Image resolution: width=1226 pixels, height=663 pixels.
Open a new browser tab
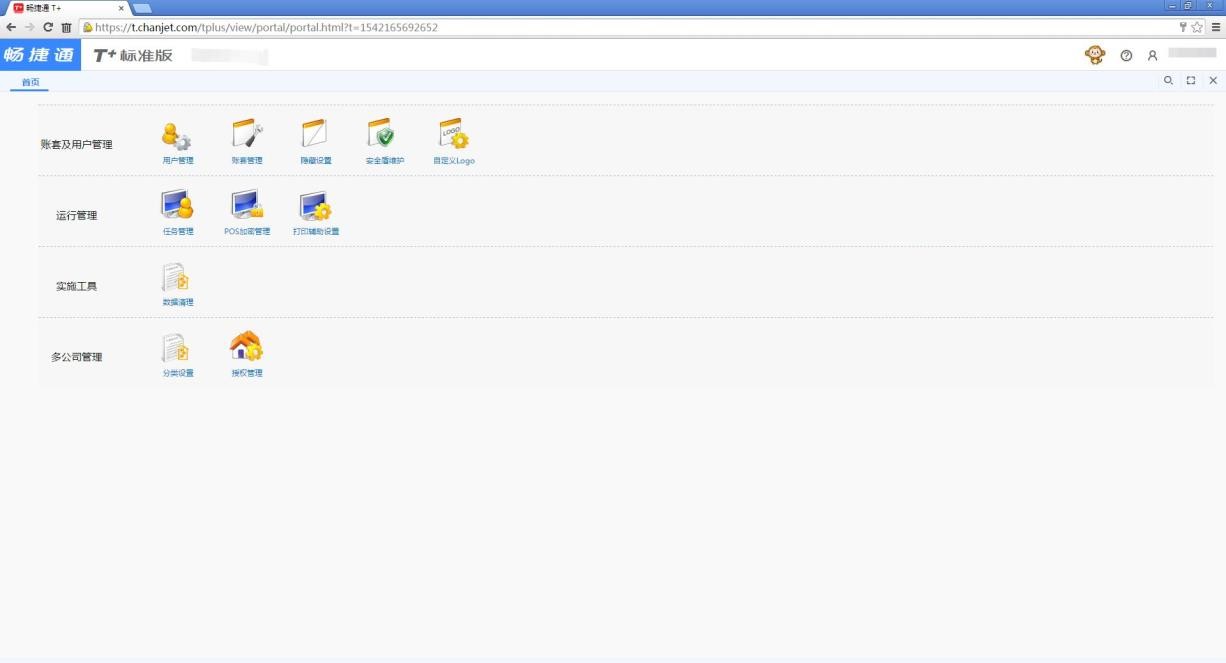[x=141, y=8]
